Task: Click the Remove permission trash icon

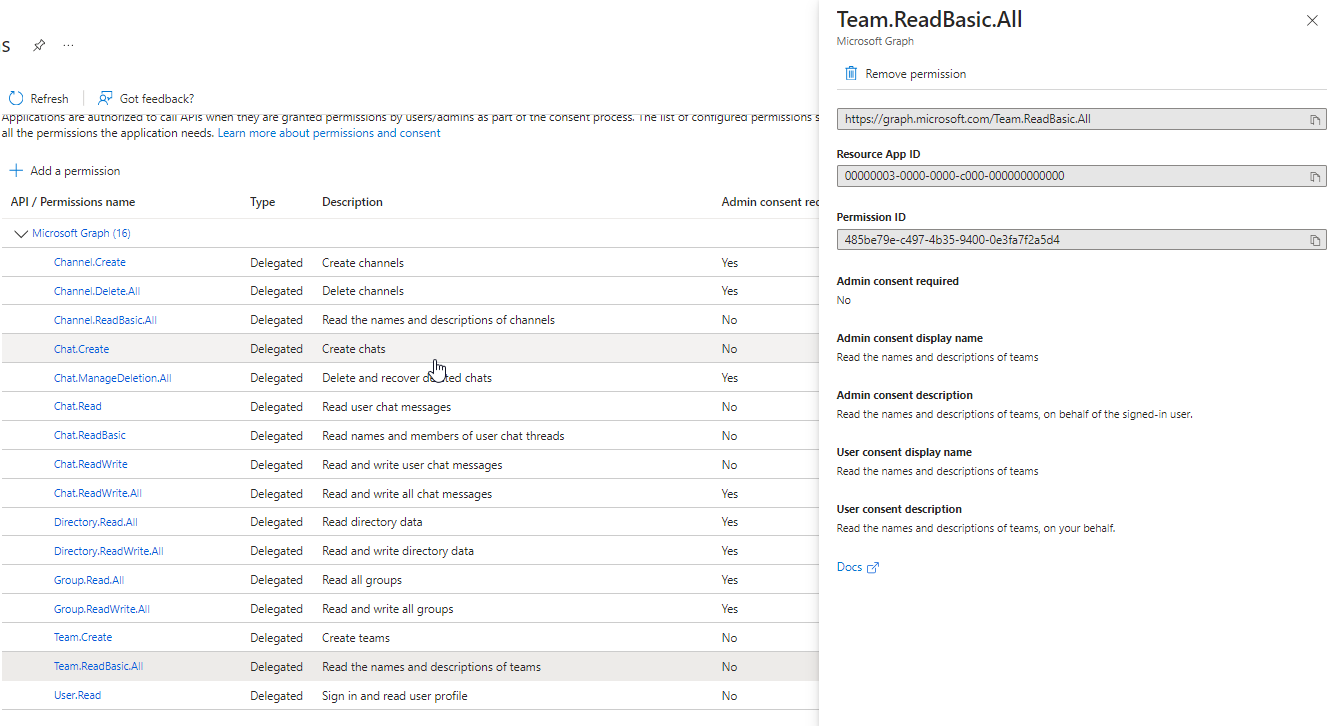Action: pos(851,72)
